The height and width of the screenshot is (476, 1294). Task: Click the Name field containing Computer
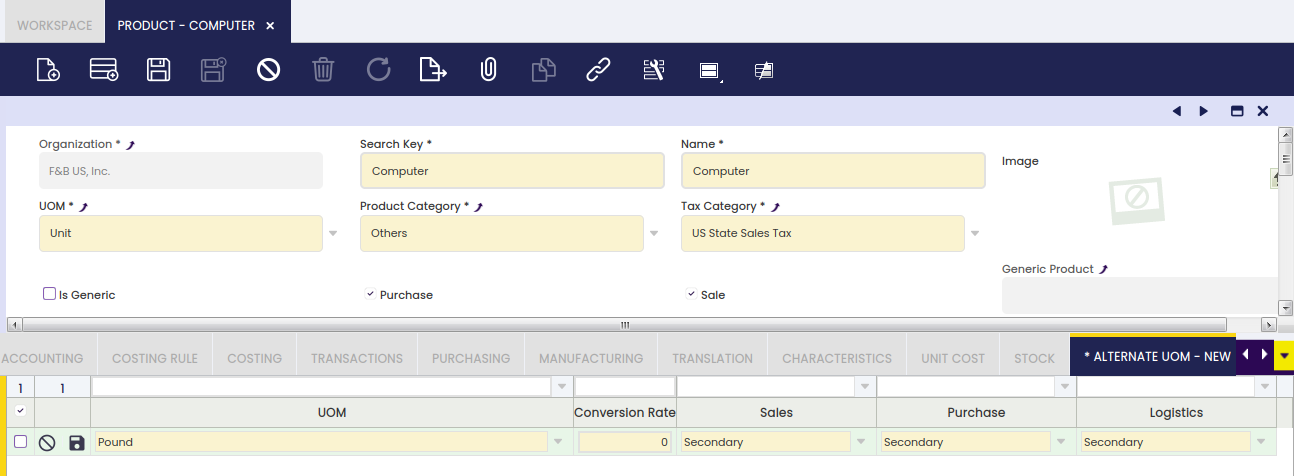pos(833,171)
